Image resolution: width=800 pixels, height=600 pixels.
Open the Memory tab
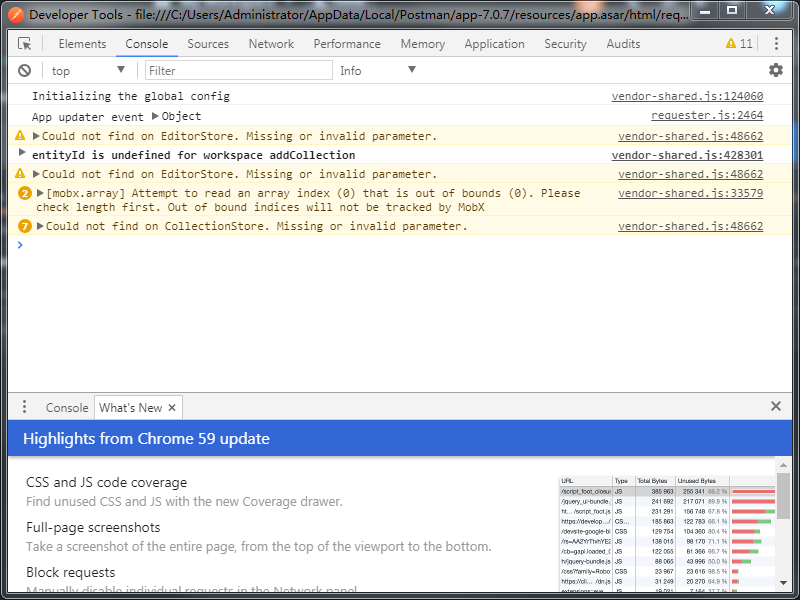click(422, 44)
